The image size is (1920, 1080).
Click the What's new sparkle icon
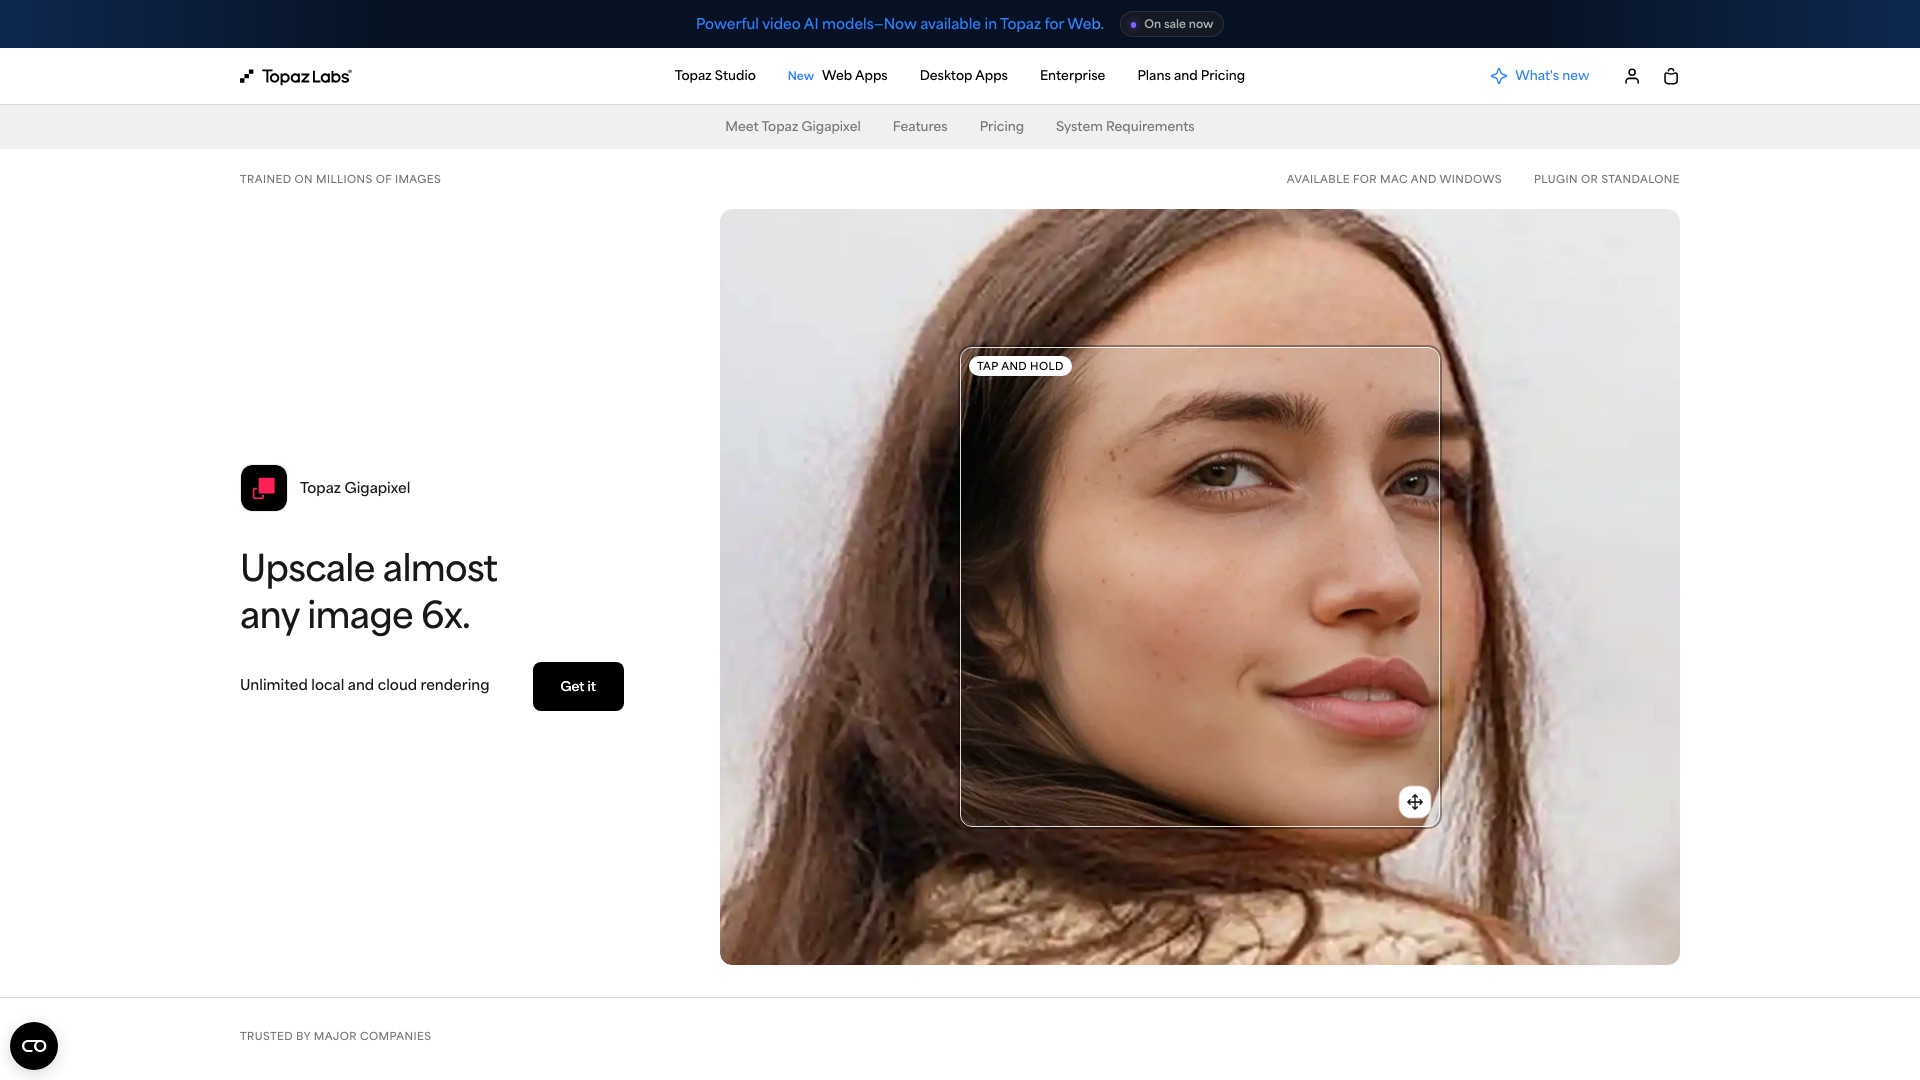(x=1498, y=76)
